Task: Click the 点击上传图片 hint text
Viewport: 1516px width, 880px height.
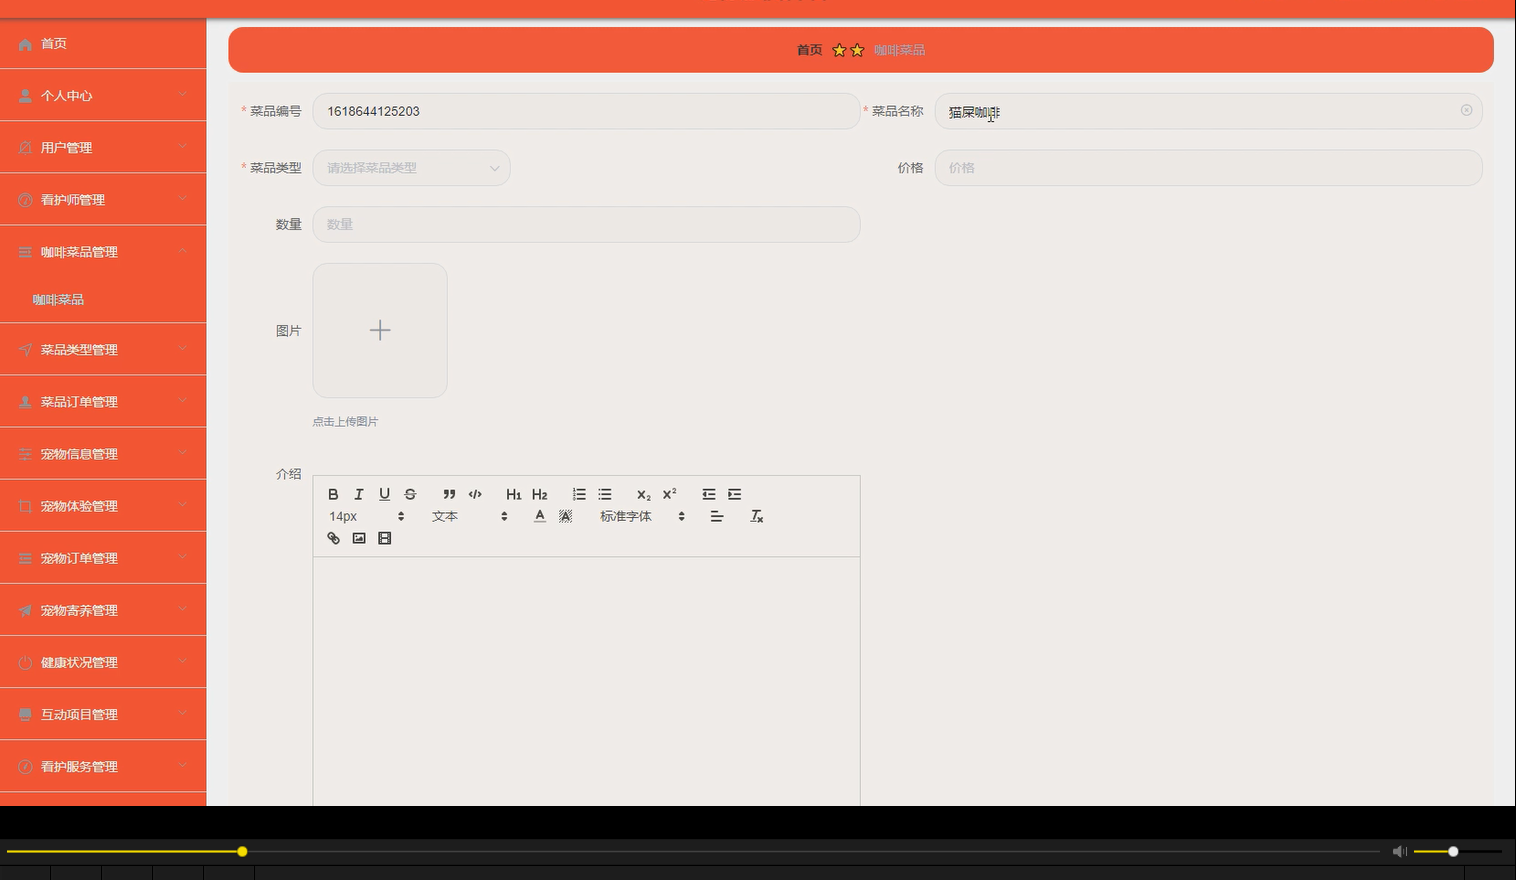Action: click(x=345, y=422)
